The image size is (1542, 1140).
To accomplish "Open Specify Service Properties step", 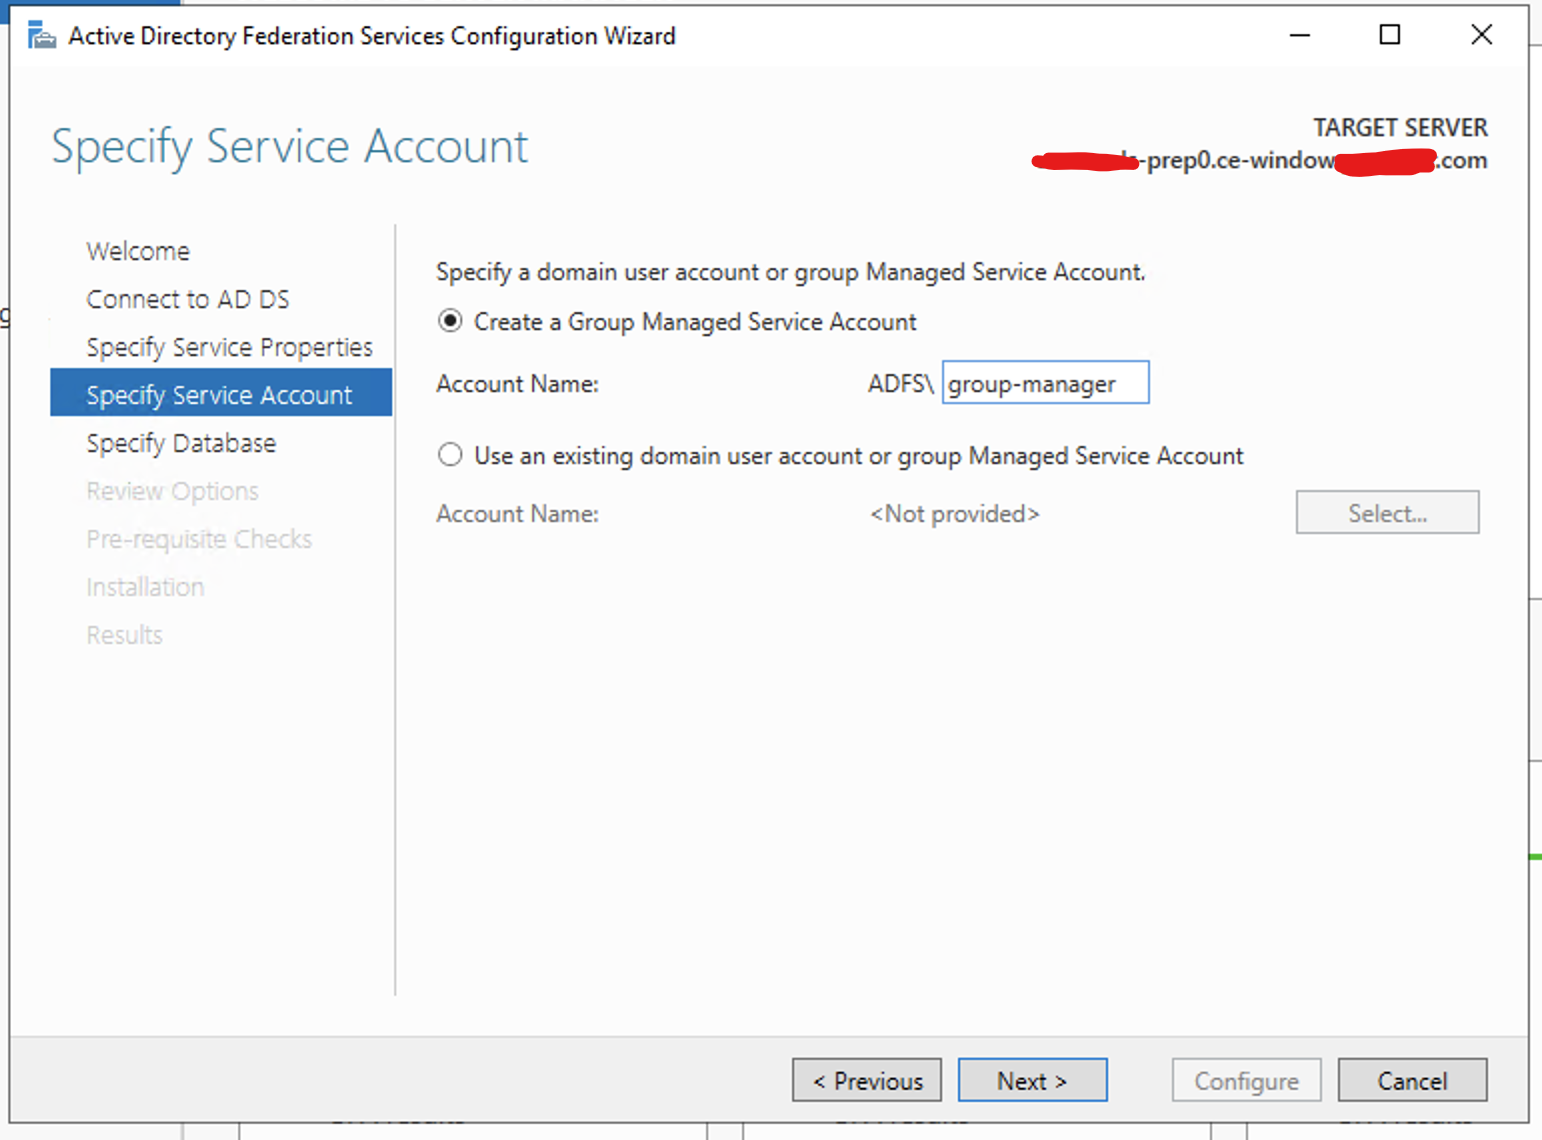I will 229,347.
